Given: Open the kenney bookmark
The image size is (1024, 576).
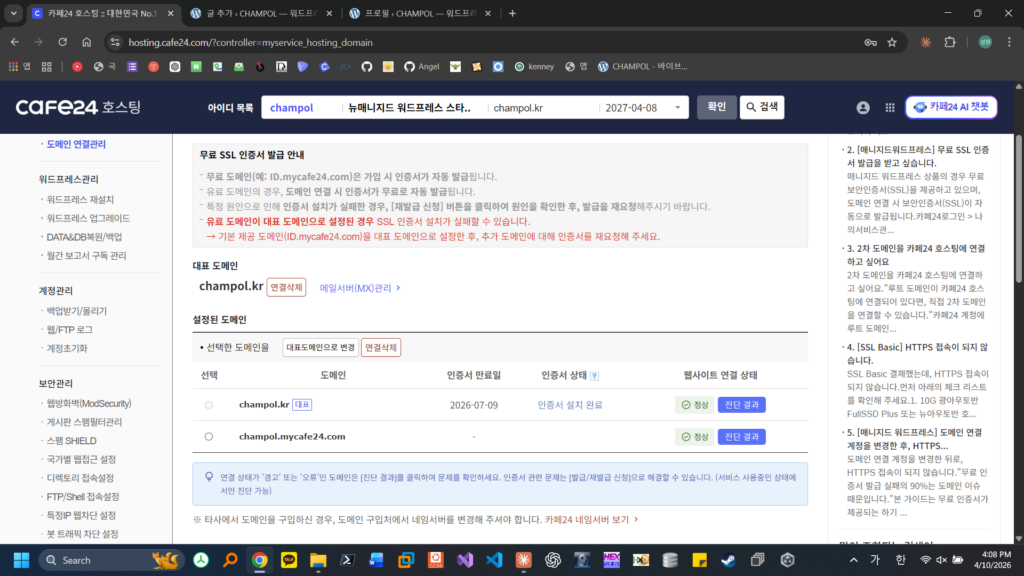Looking at the screenshot, I should [x=534, y=67].
